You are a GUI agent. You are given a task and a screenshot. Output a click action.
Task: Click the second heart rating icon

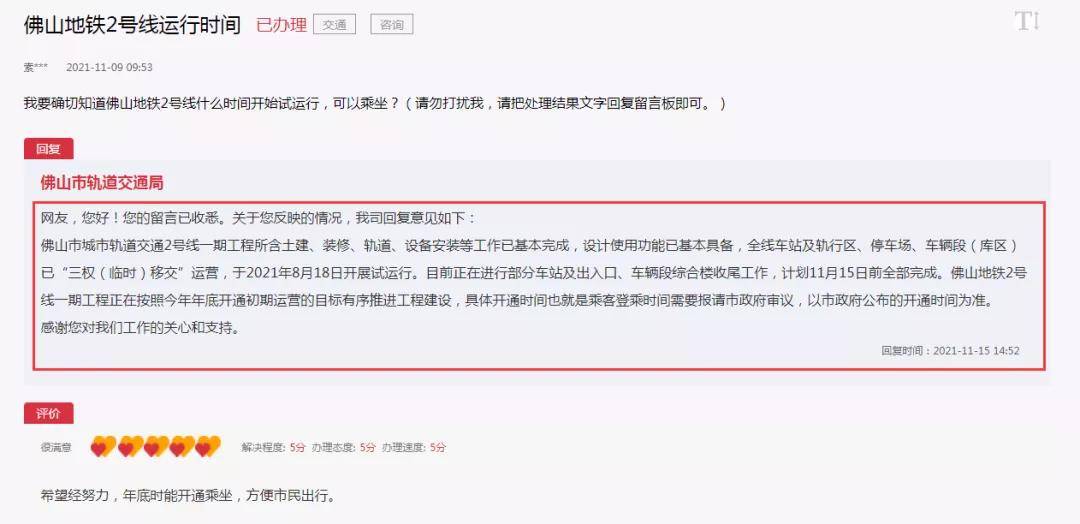130,446
